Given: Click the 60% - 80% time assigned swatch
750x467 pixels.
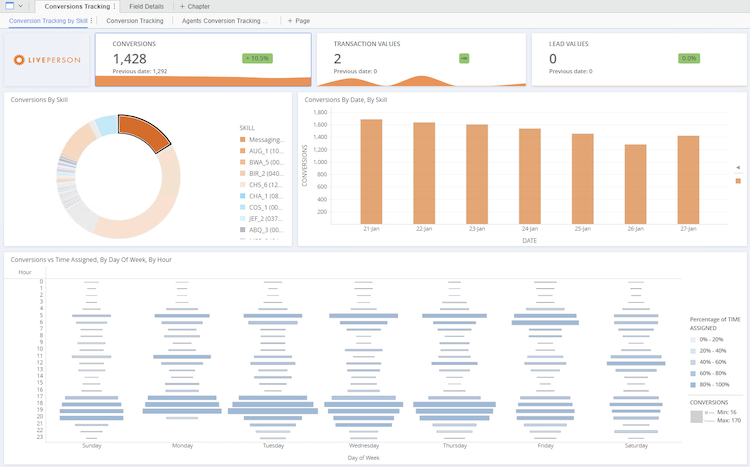Looking at the screenshot, I should pos(693,373).
